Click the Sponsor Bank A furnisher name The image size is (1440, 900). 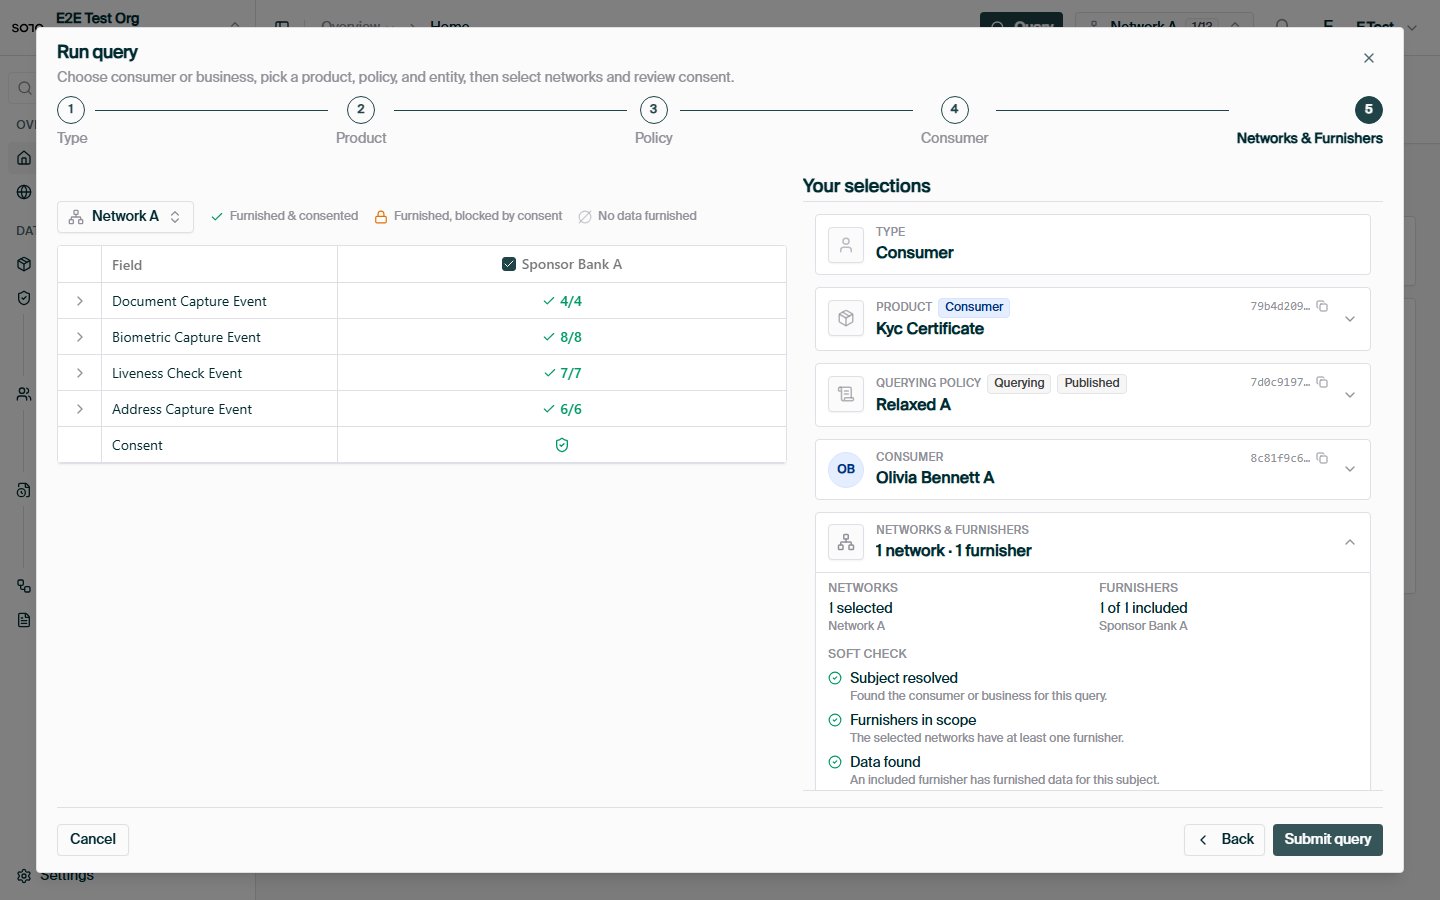(1143, 626)
